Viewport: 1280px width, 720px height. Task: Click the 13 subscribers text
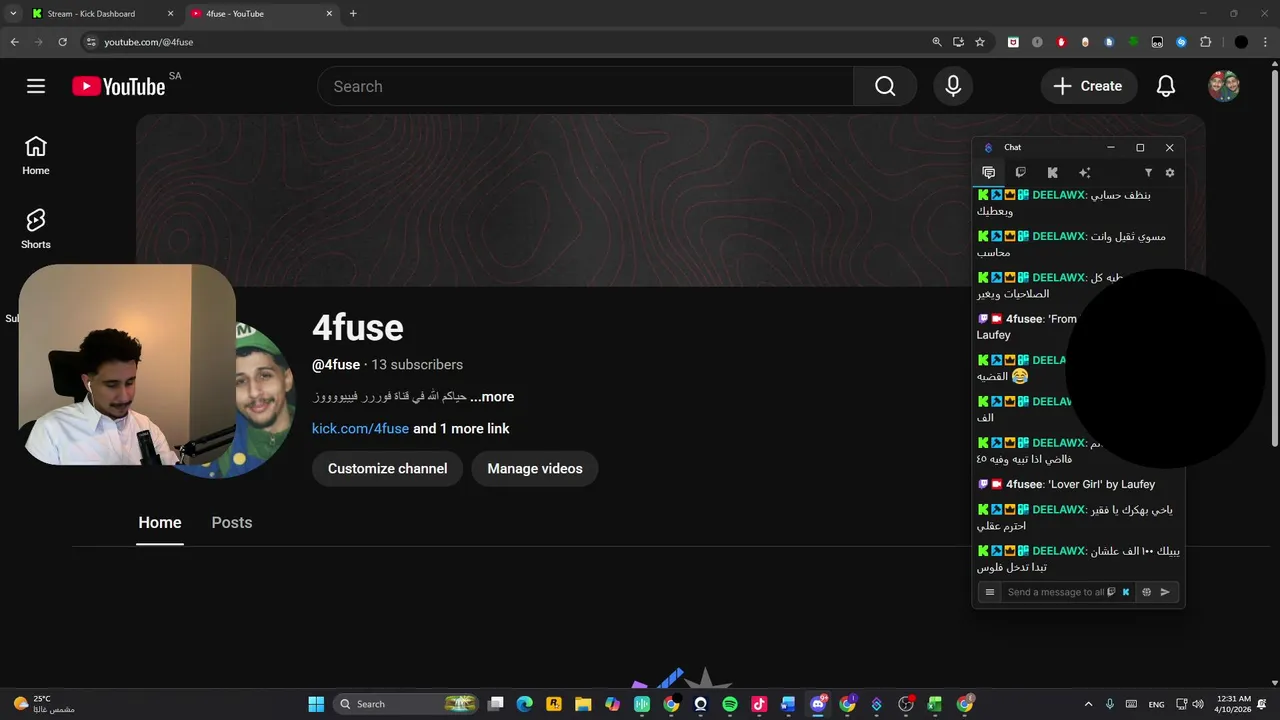click(417, 365)
